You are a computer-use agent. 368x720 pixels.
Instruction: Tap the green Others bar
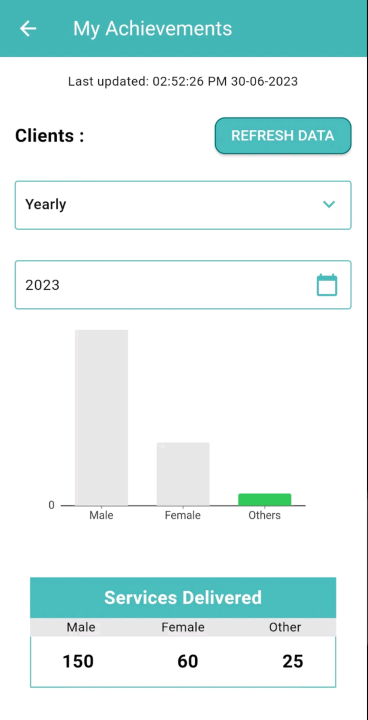pos(265,500)
